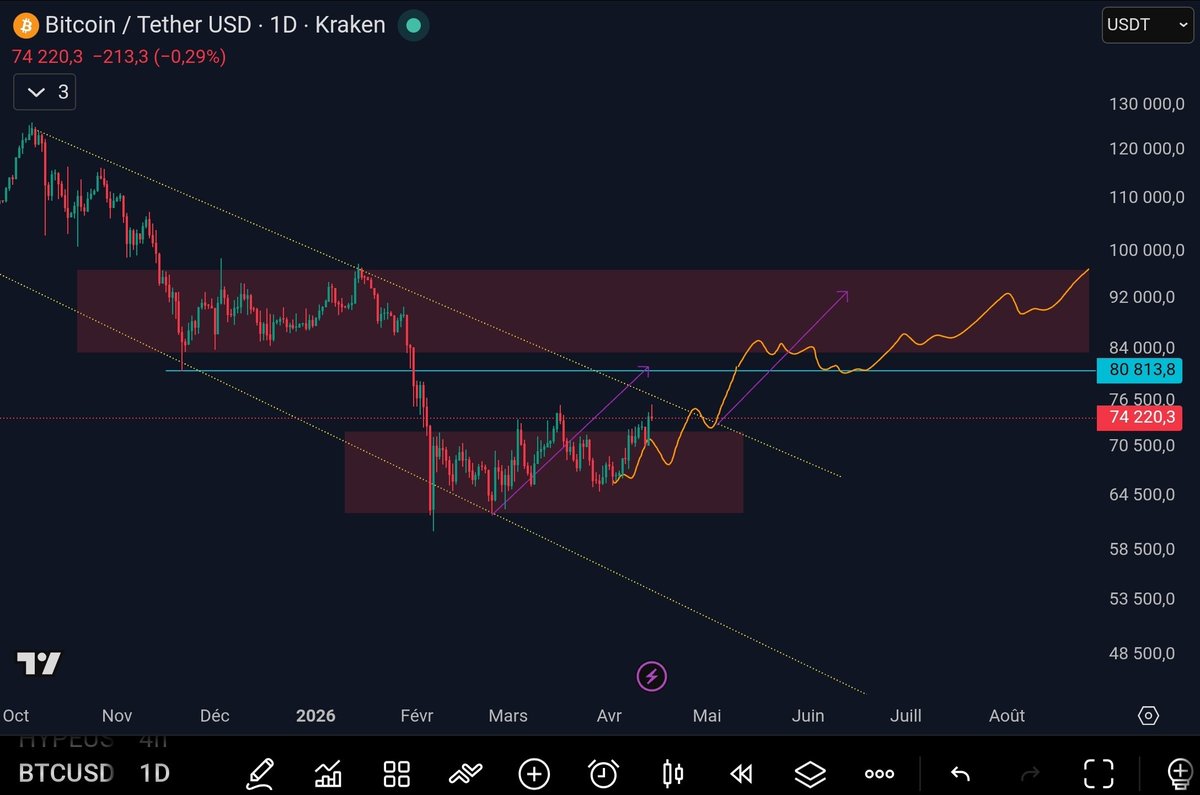Create a price alert with alarm clock
The height and width of the screenshot is (795, 1200).
(603, 773)
